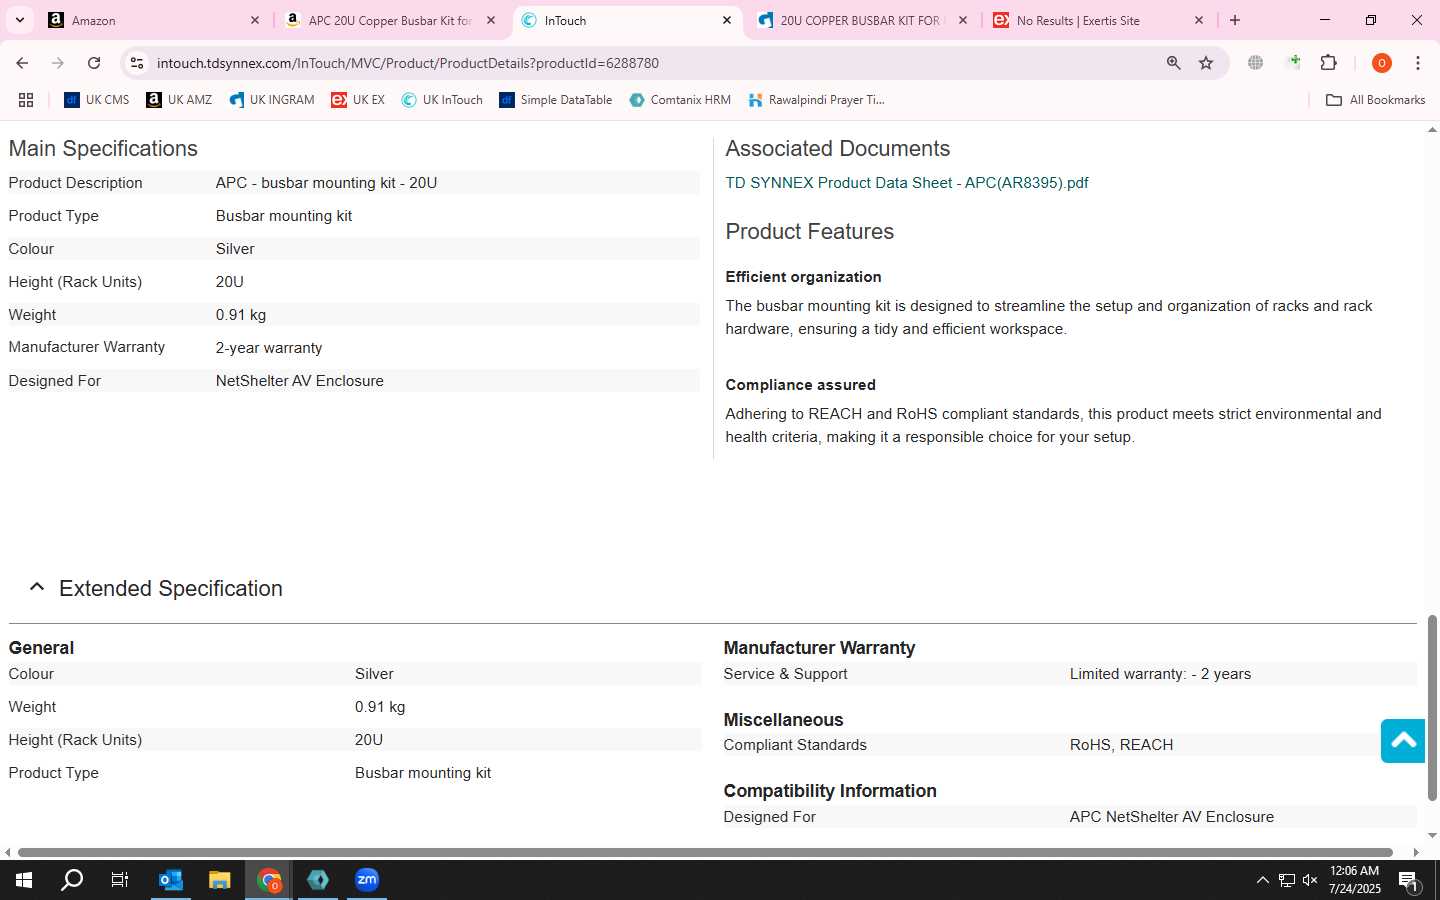Screen dimensions: 1440x900
Task: Close the InTouch tab
Action: (727, 20)
